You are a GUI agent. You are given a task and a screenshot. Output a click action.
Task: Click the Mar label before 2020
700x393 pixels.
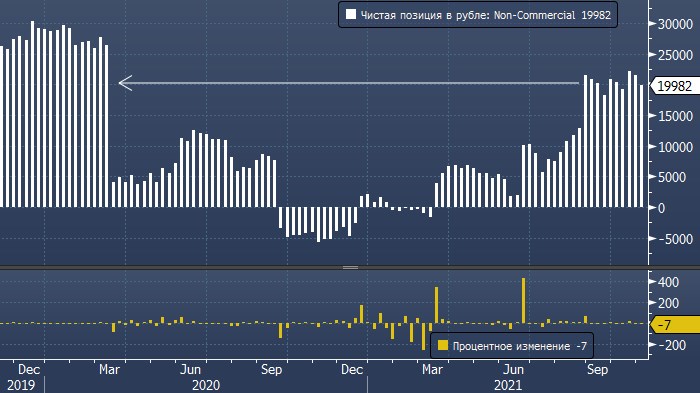[x=109, y=370]
